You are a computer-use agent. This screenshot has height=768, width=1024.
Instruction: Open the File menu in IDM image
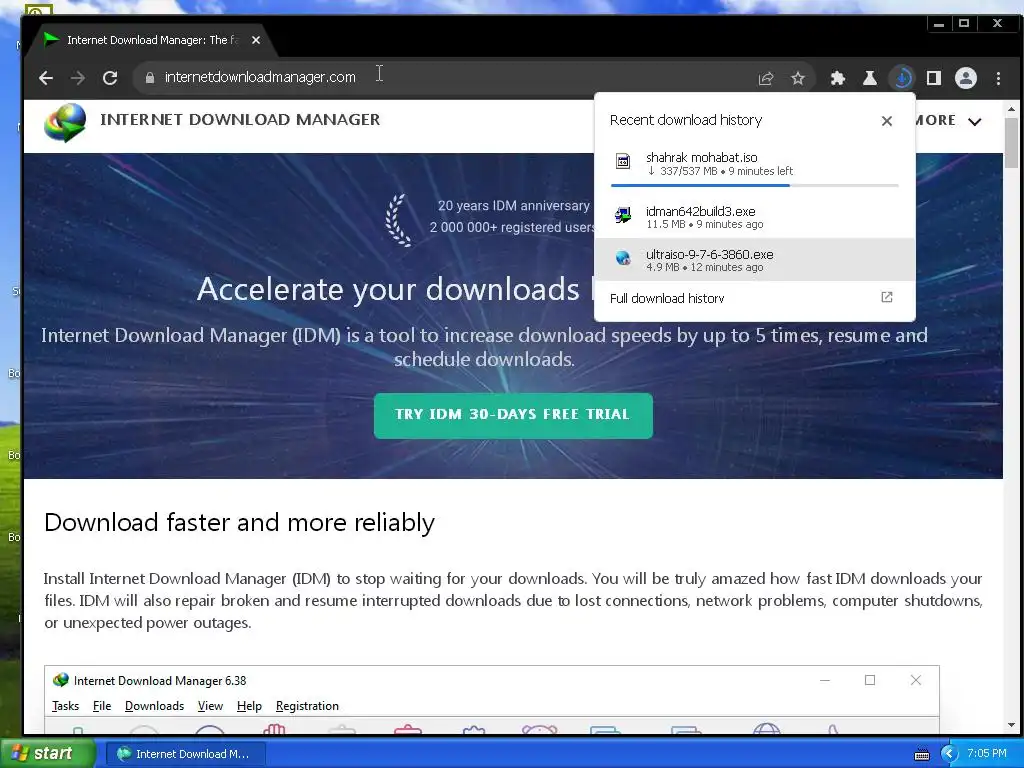click(x=102, y=706)
